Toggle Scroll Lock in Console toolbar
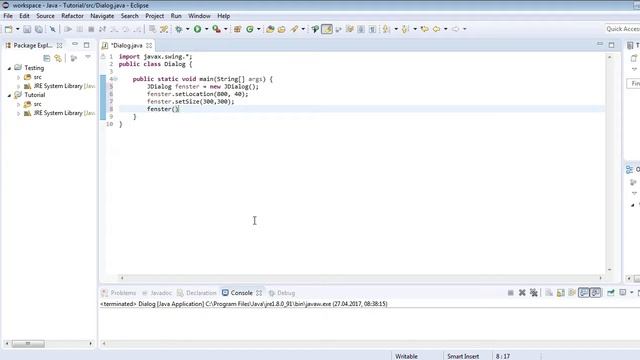Image resolution: width=640 pixels, height=360 pixels. [x=560, y=293]
